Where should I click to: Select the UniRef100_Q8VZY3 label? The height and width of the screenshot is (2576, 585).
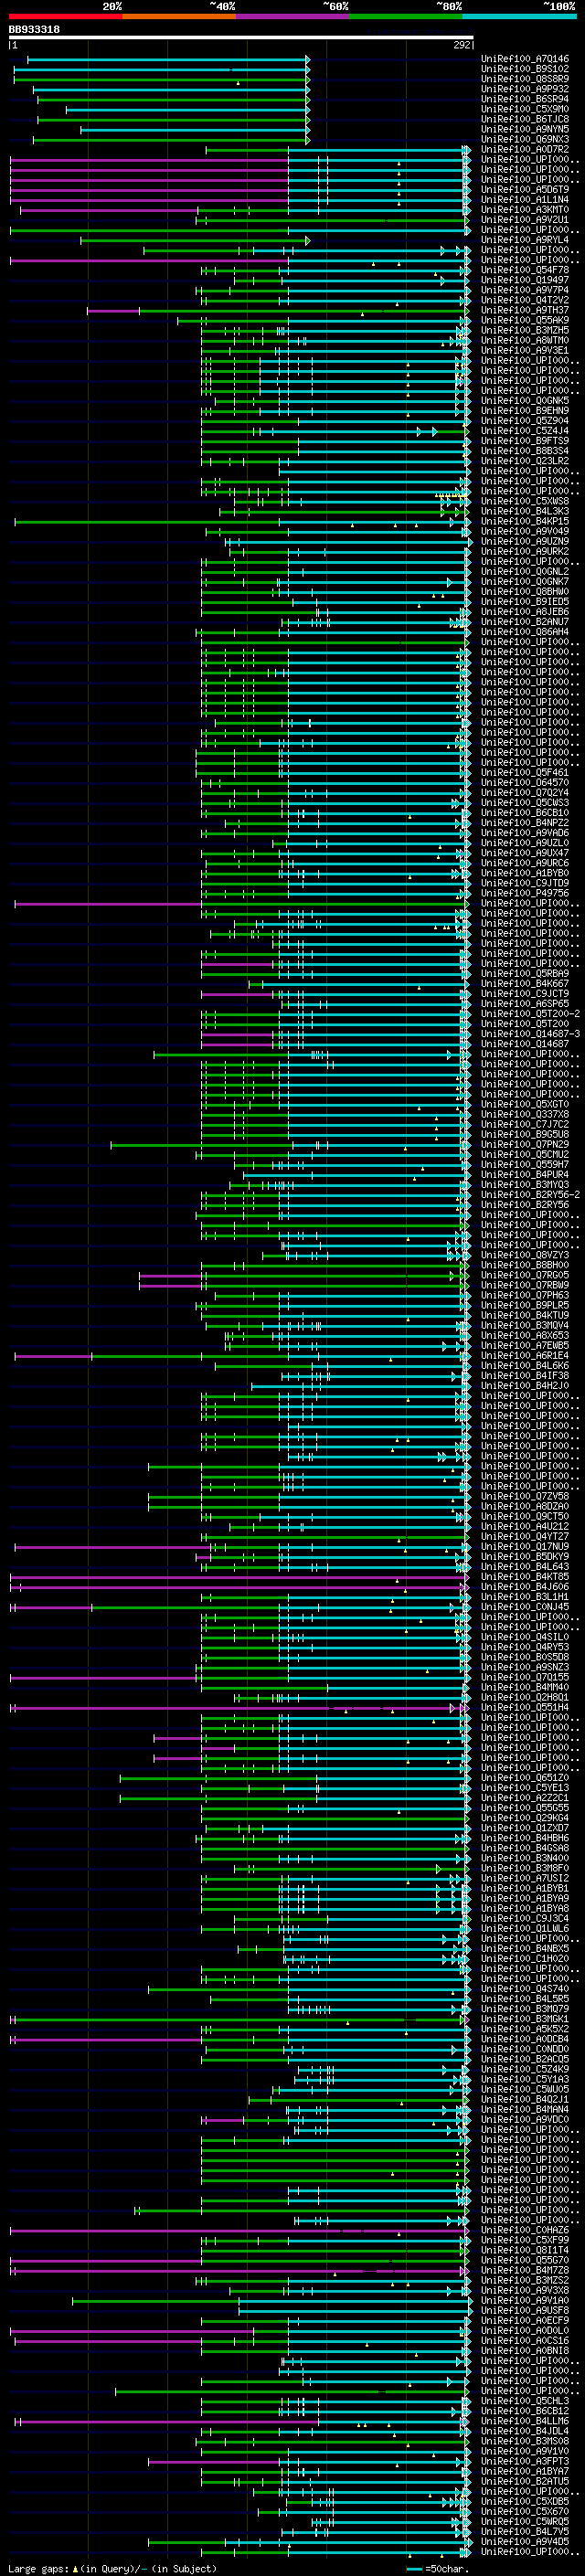point(525,1255)
